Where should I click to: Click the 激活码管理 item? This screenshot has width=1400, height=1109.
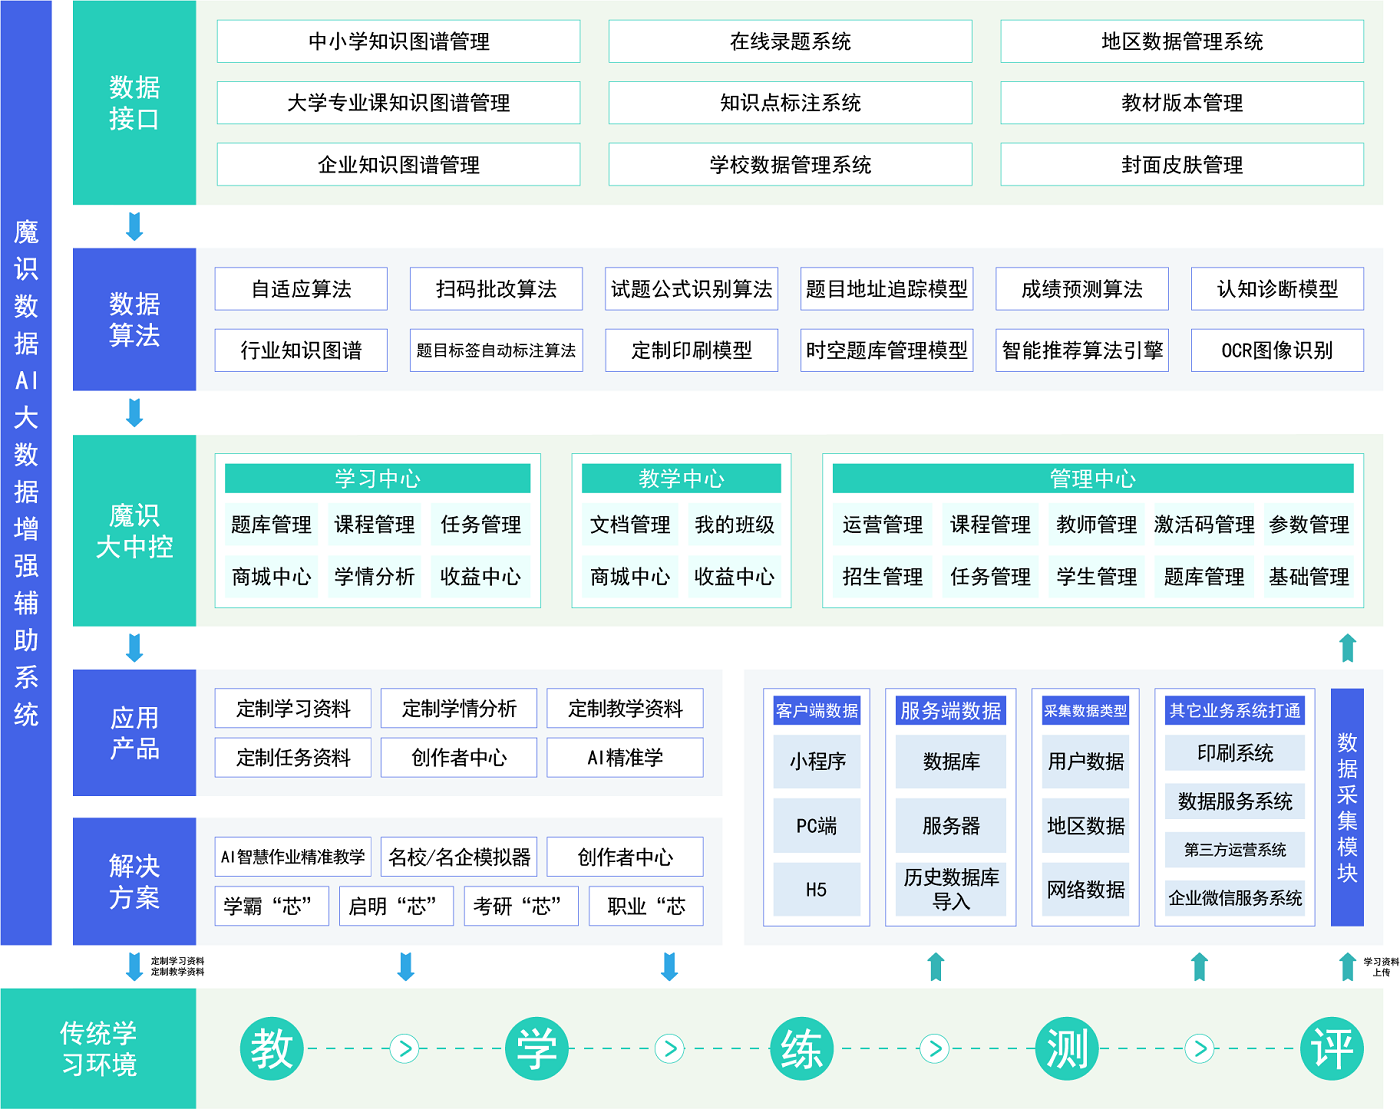pos(1204,525)
